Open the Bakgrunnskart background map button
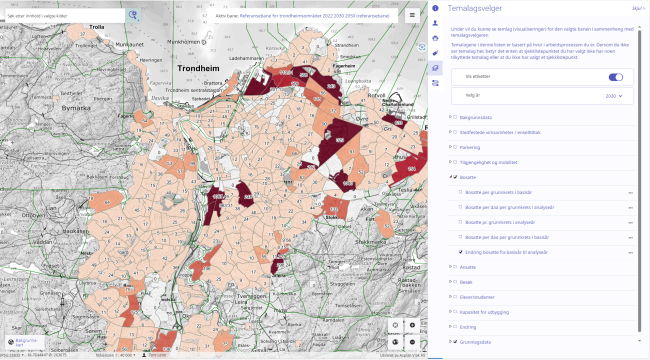The image size is (650, 360). pyautogui.click(x=24, y=342)
